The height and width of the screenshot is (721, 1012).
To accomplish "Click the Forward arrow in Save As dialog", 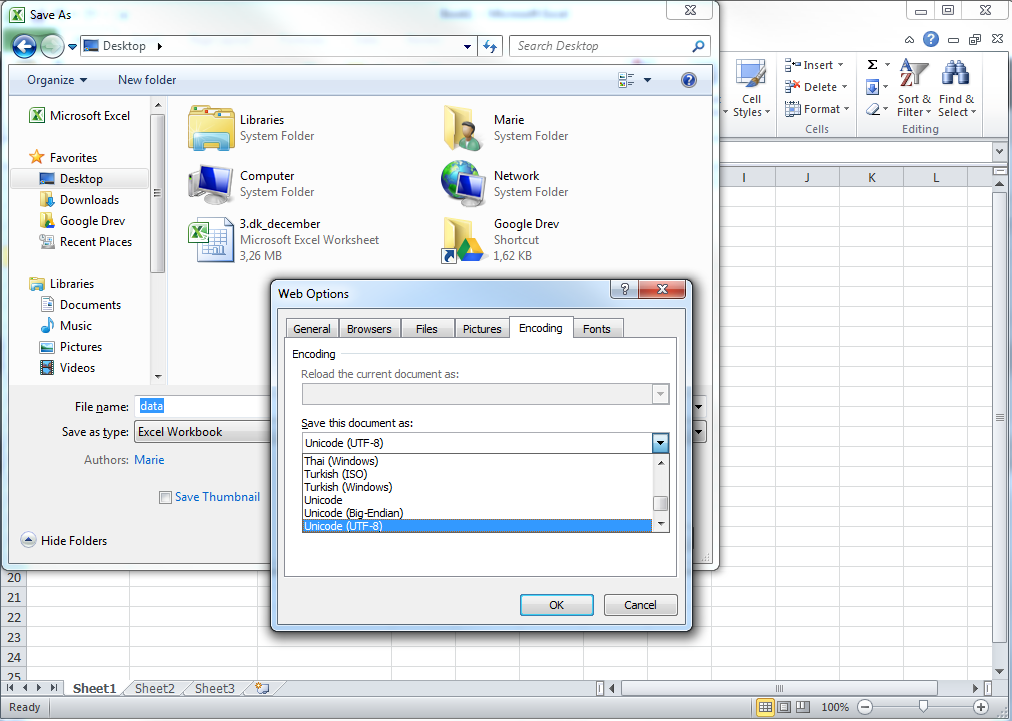I will point(52,46).
